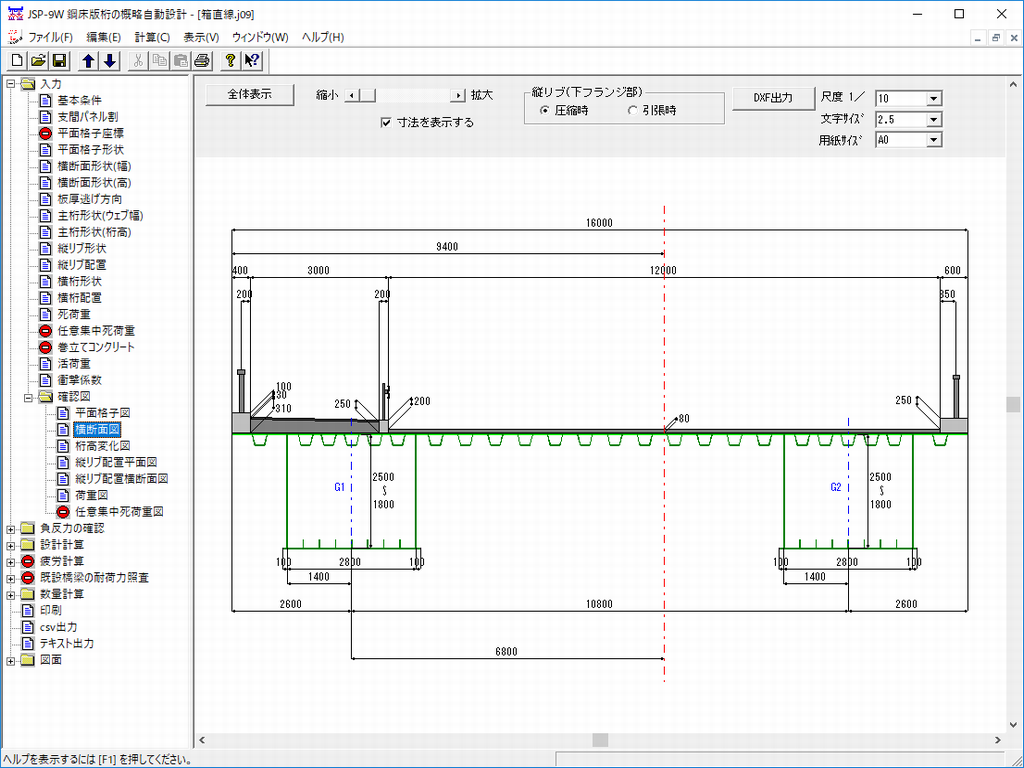Click the blue up arrow toolbar icon
This screenshot has height=768, width=1024.
89,61
